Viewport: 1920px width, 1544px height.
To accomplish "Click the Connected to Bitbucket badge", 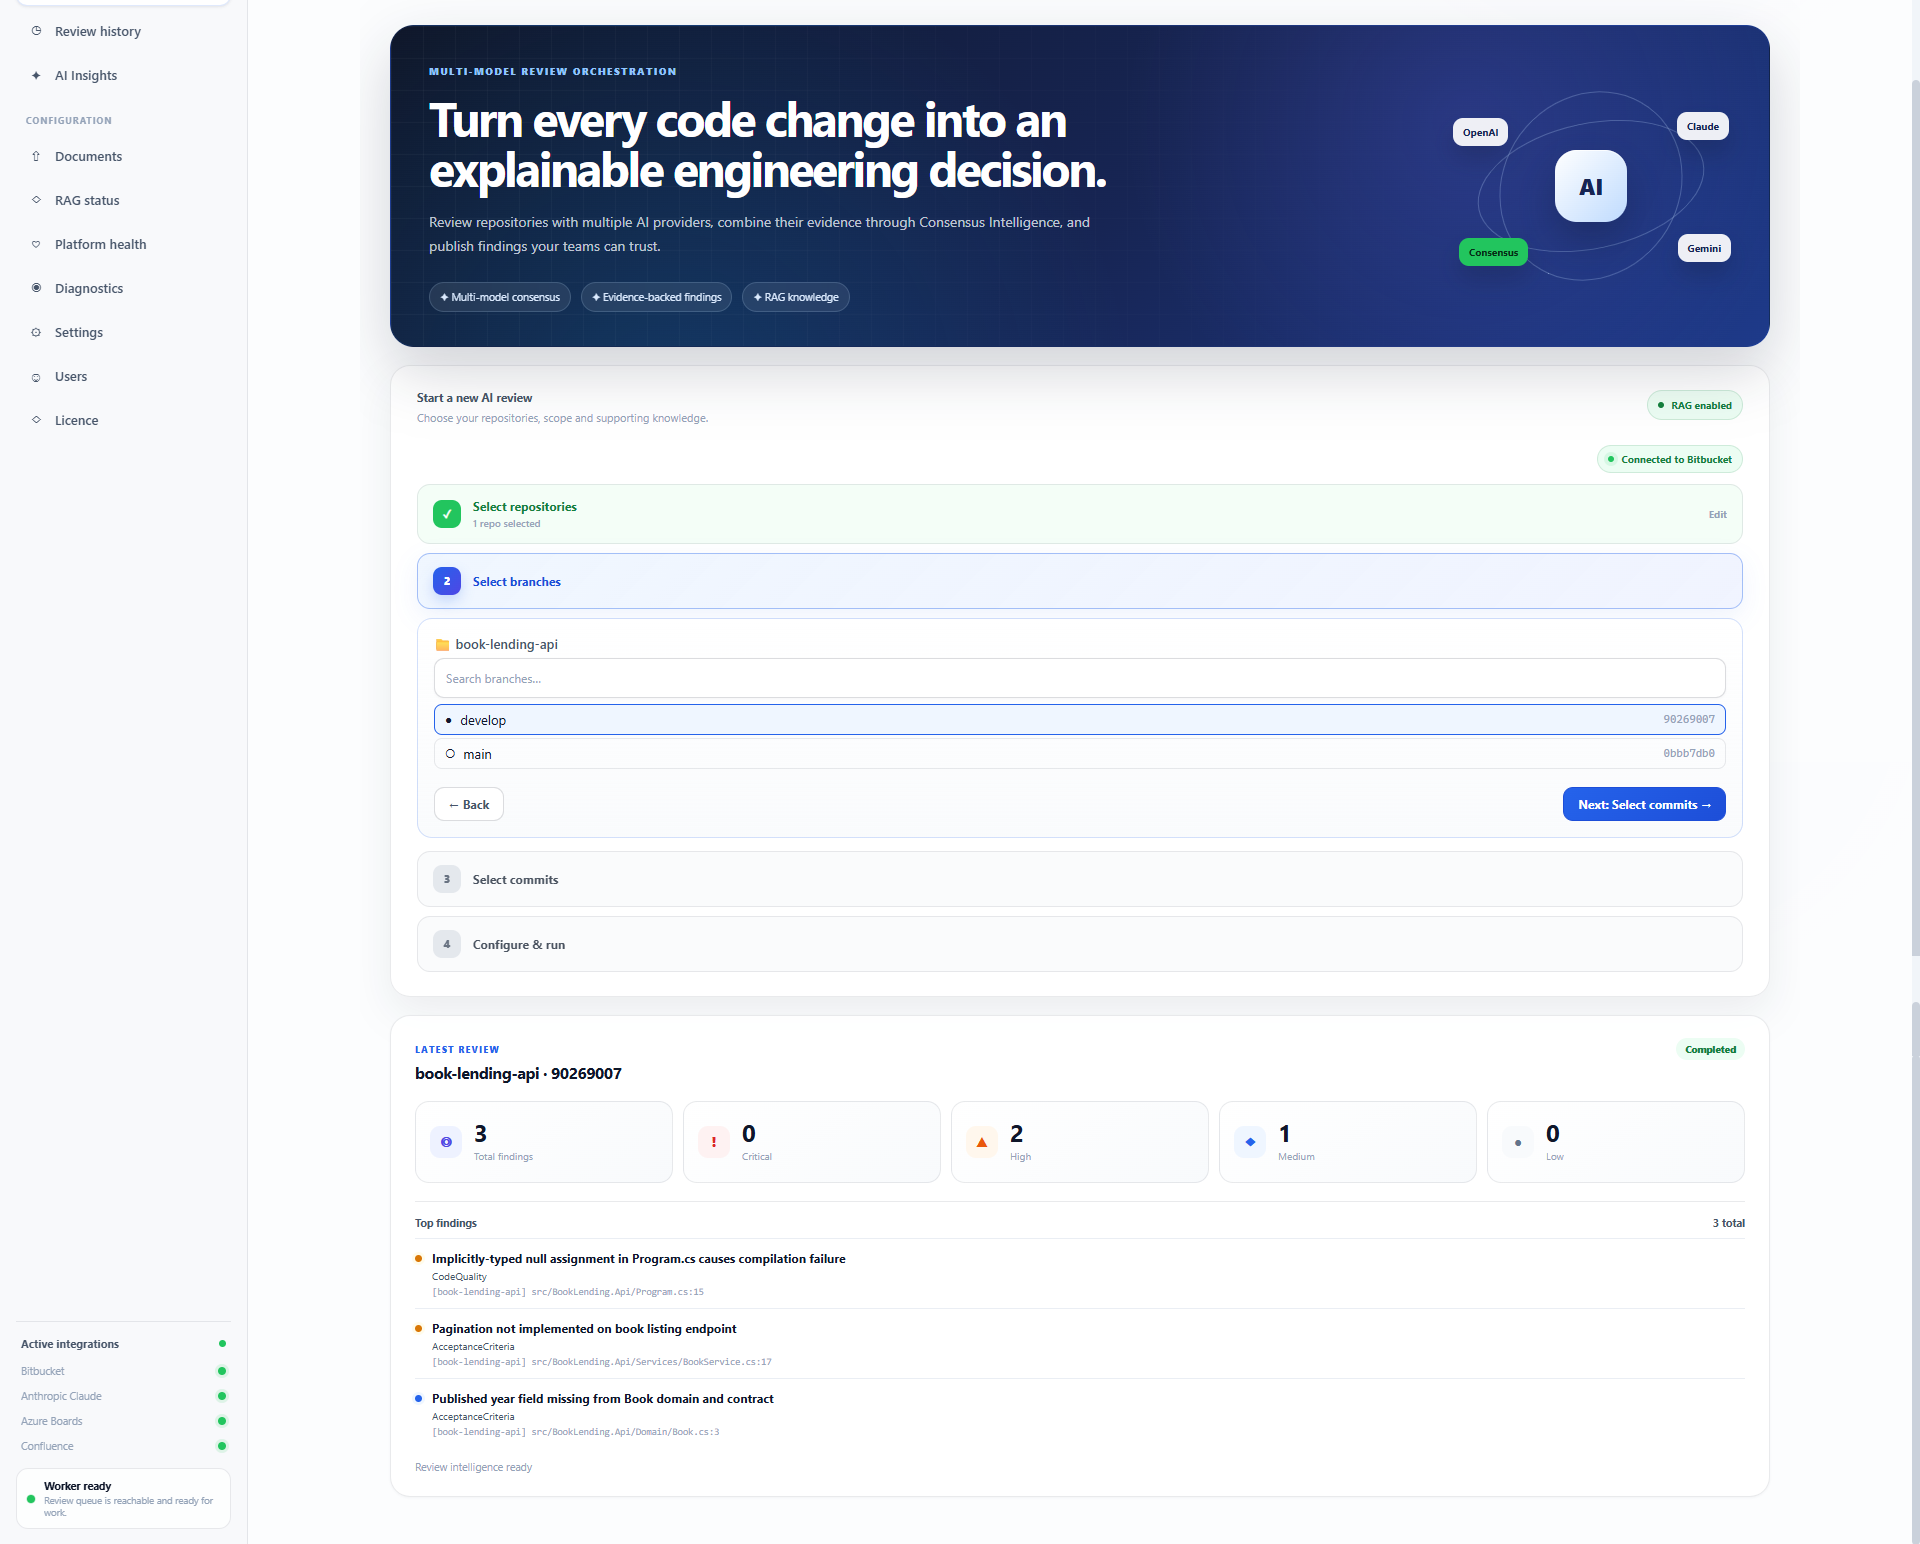I will [1670, 459].
